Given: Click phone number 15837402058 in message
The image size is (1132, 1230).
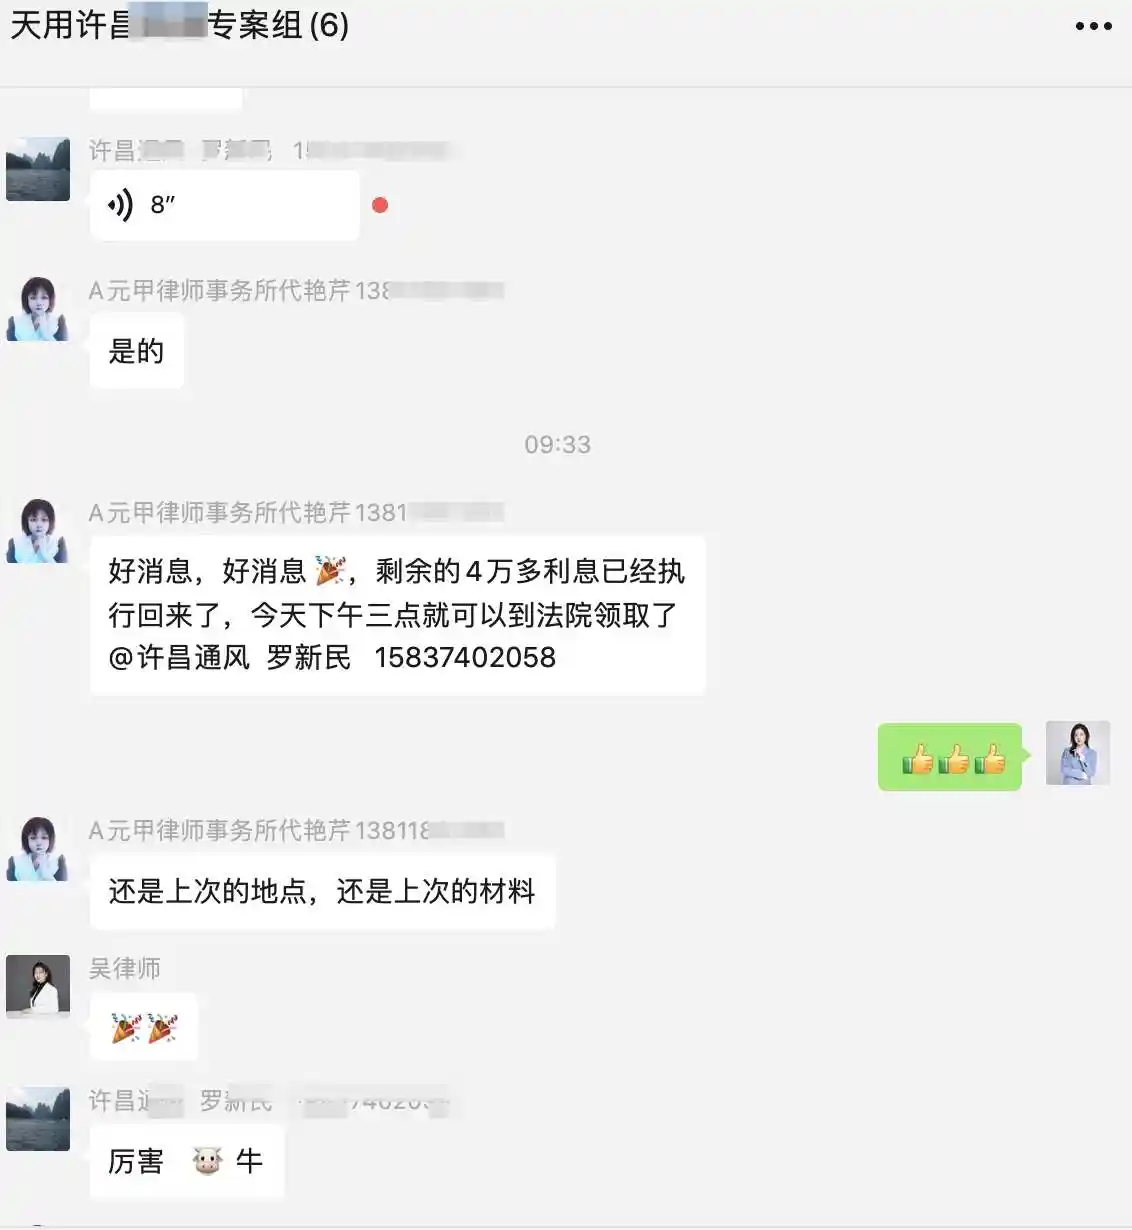Looking at the screenshot, I should click(x=465, y=658).
